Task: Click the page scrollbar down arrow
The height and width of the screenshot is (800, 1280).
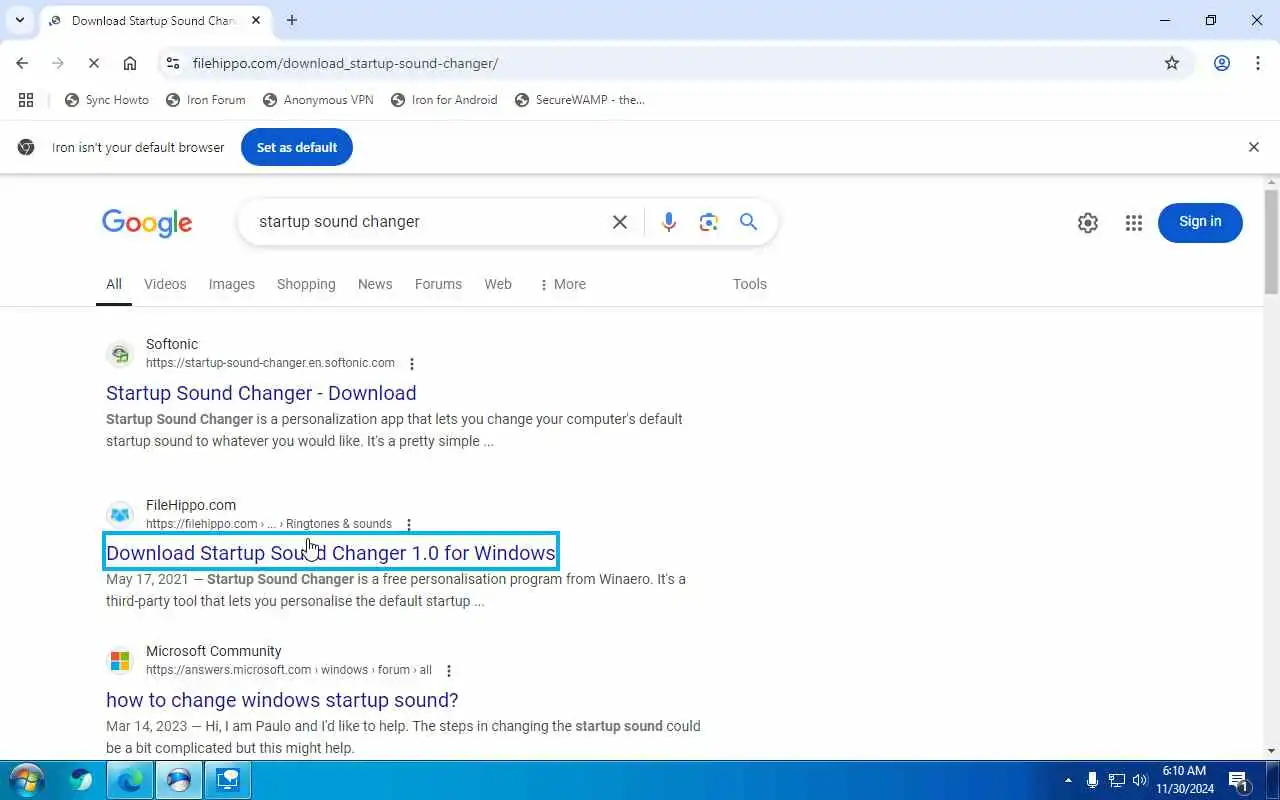Action: pyautogui.click(x=1272, y=751)
